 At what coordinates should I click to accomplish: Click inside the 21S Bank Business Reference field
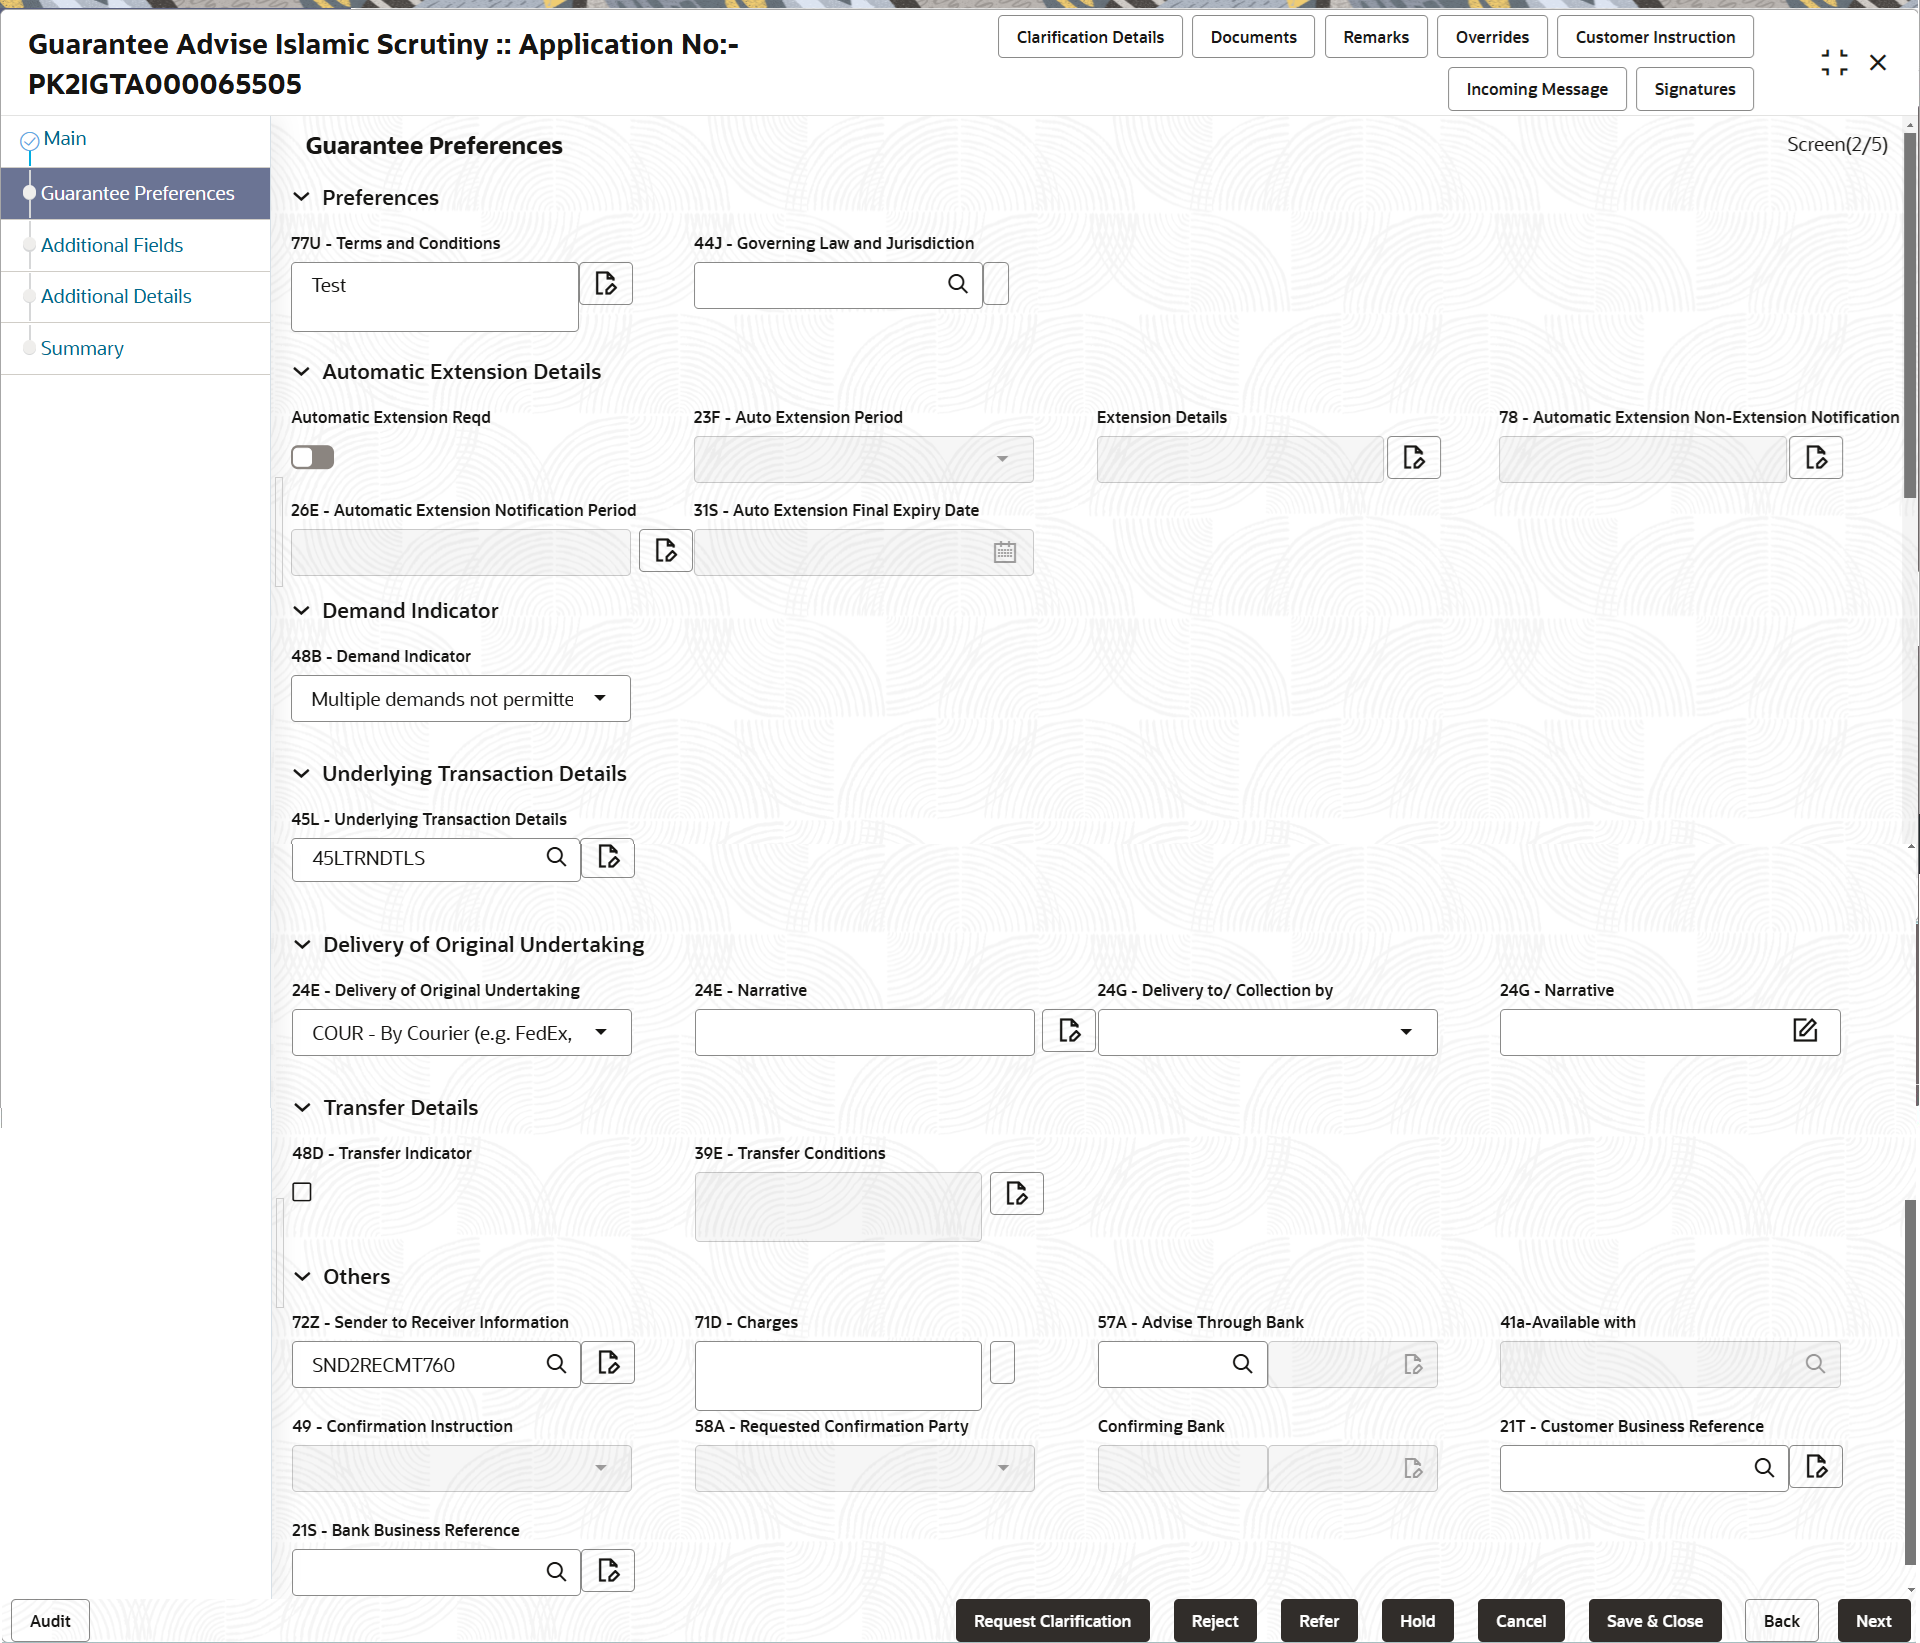coord(420,1571)
